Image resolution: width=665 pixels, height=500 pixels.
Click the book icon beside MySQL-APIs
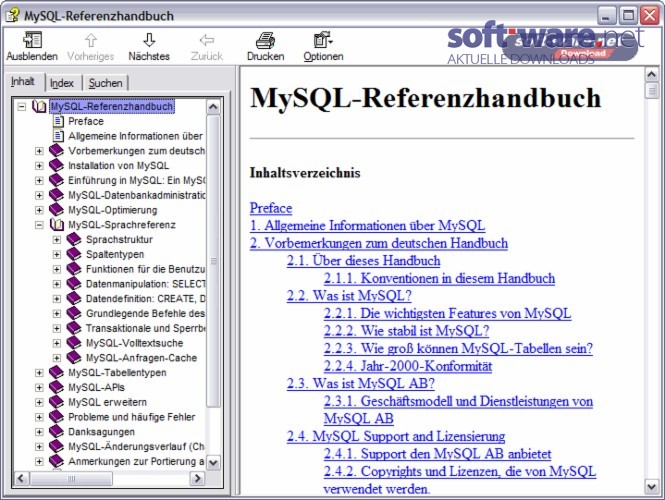click(56, 388)
